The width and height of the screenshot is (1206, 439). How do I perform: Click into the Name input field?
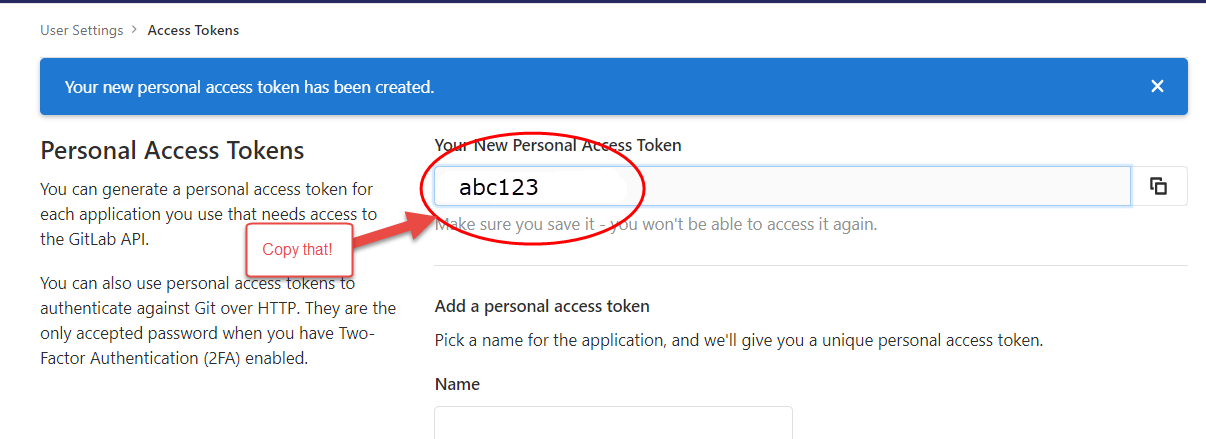(x=613, y=422)
